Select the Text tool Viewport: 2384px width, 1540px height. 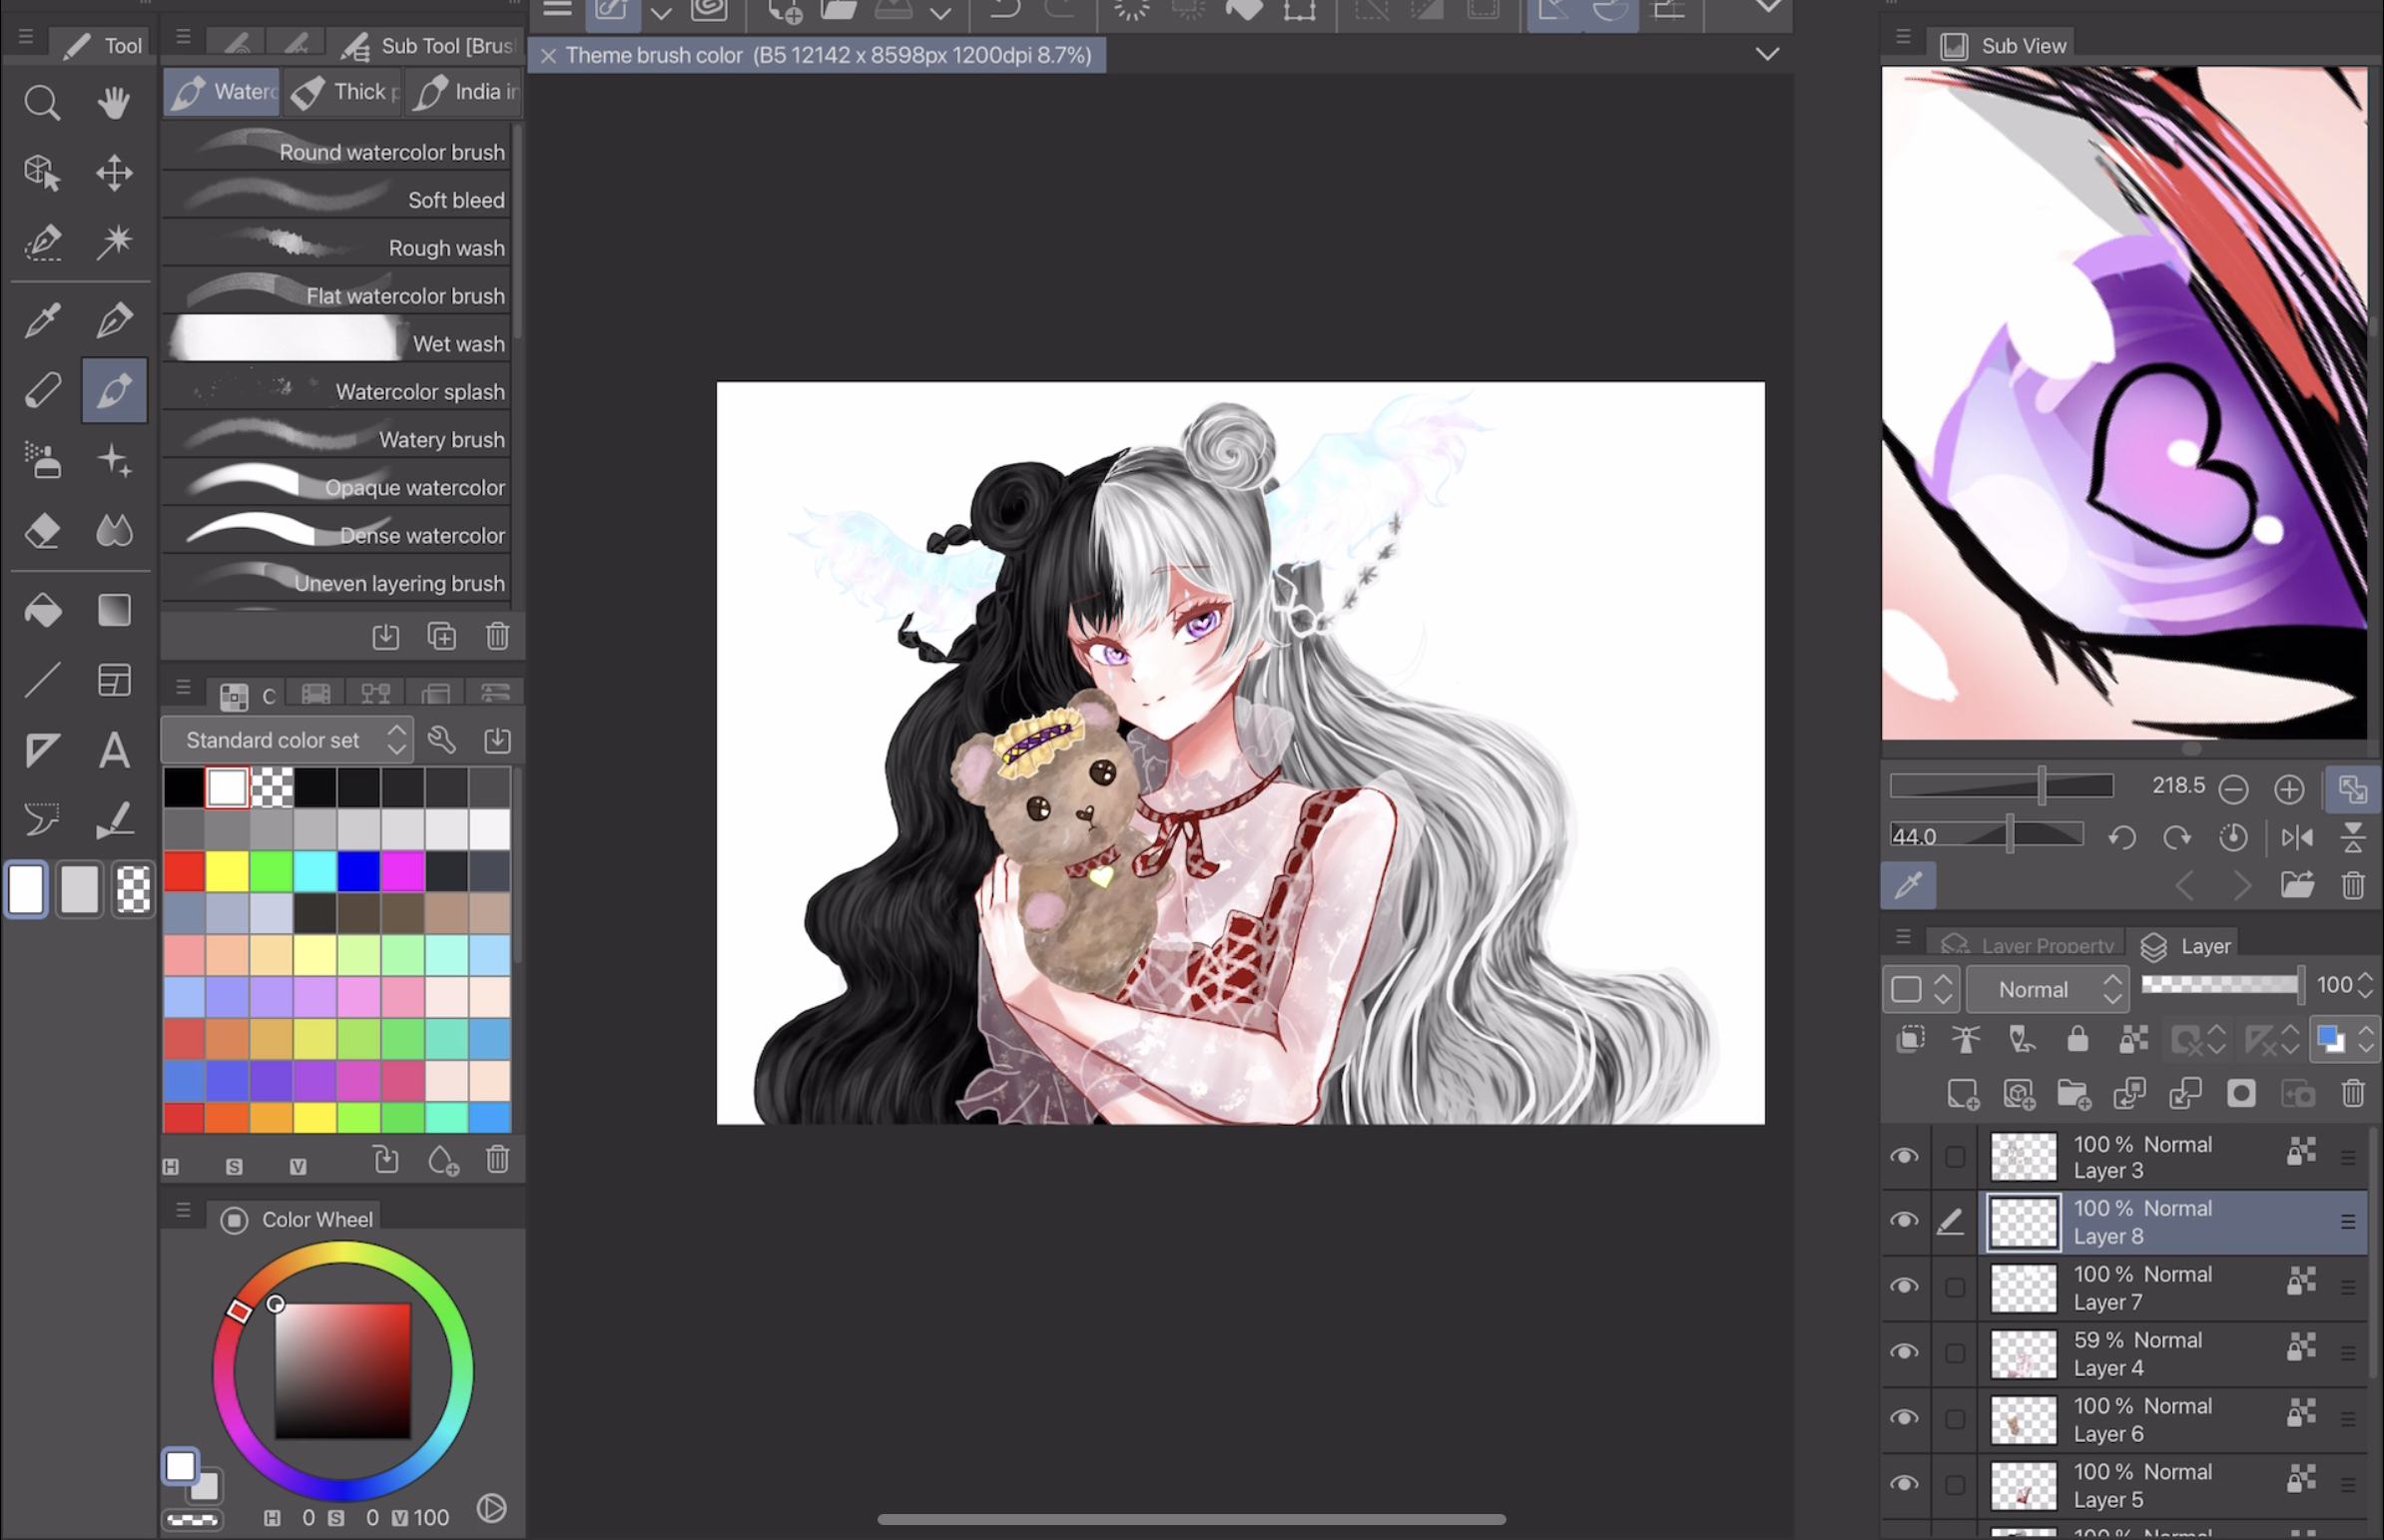[114, 750]
